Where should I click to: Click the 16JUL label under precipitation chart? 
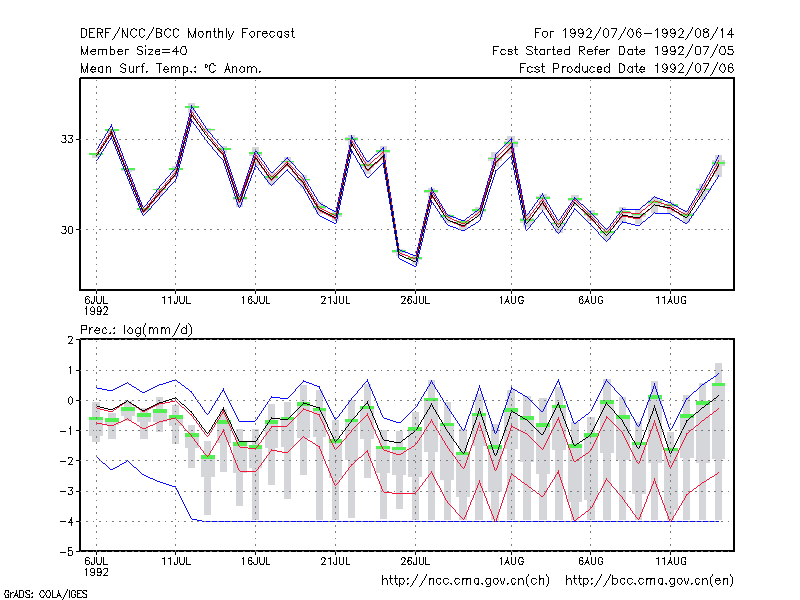pyautogui.click(x=256, y=561)
